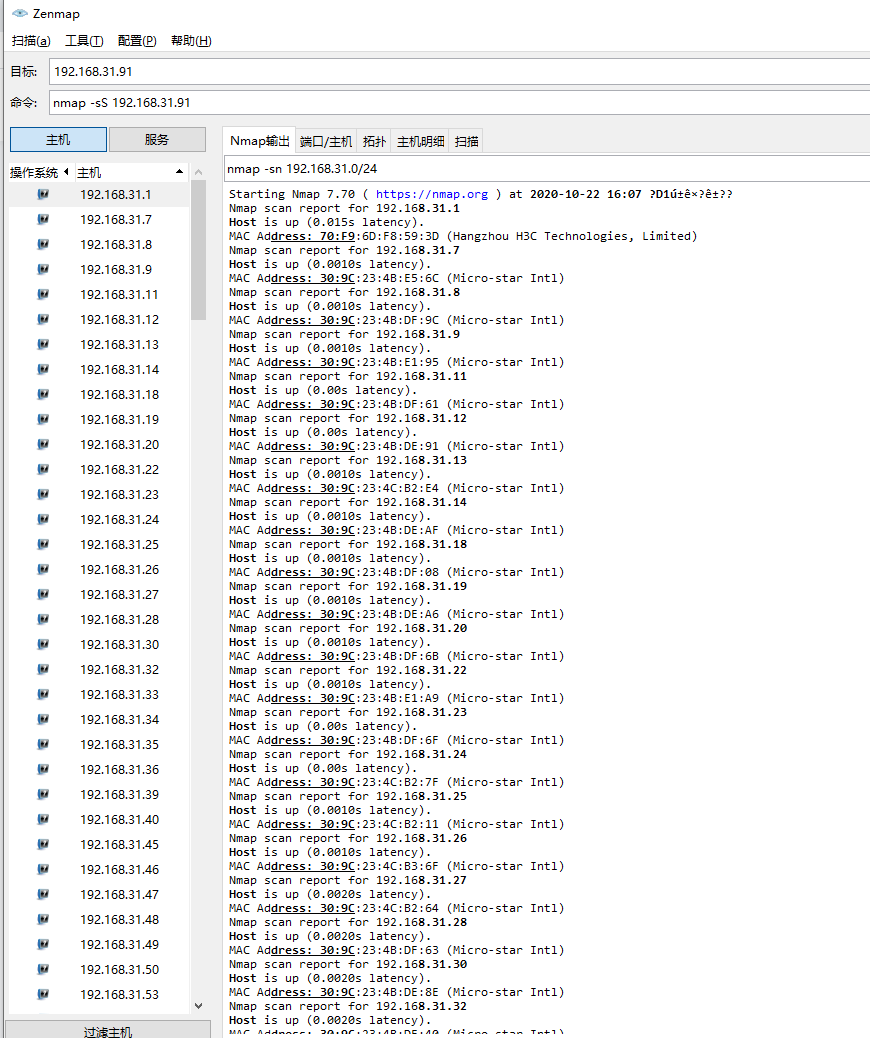Click OS icon beside host 192.168.31.28
The width and height of the screenshot is (870, 1038).
(x=43, y=619)
